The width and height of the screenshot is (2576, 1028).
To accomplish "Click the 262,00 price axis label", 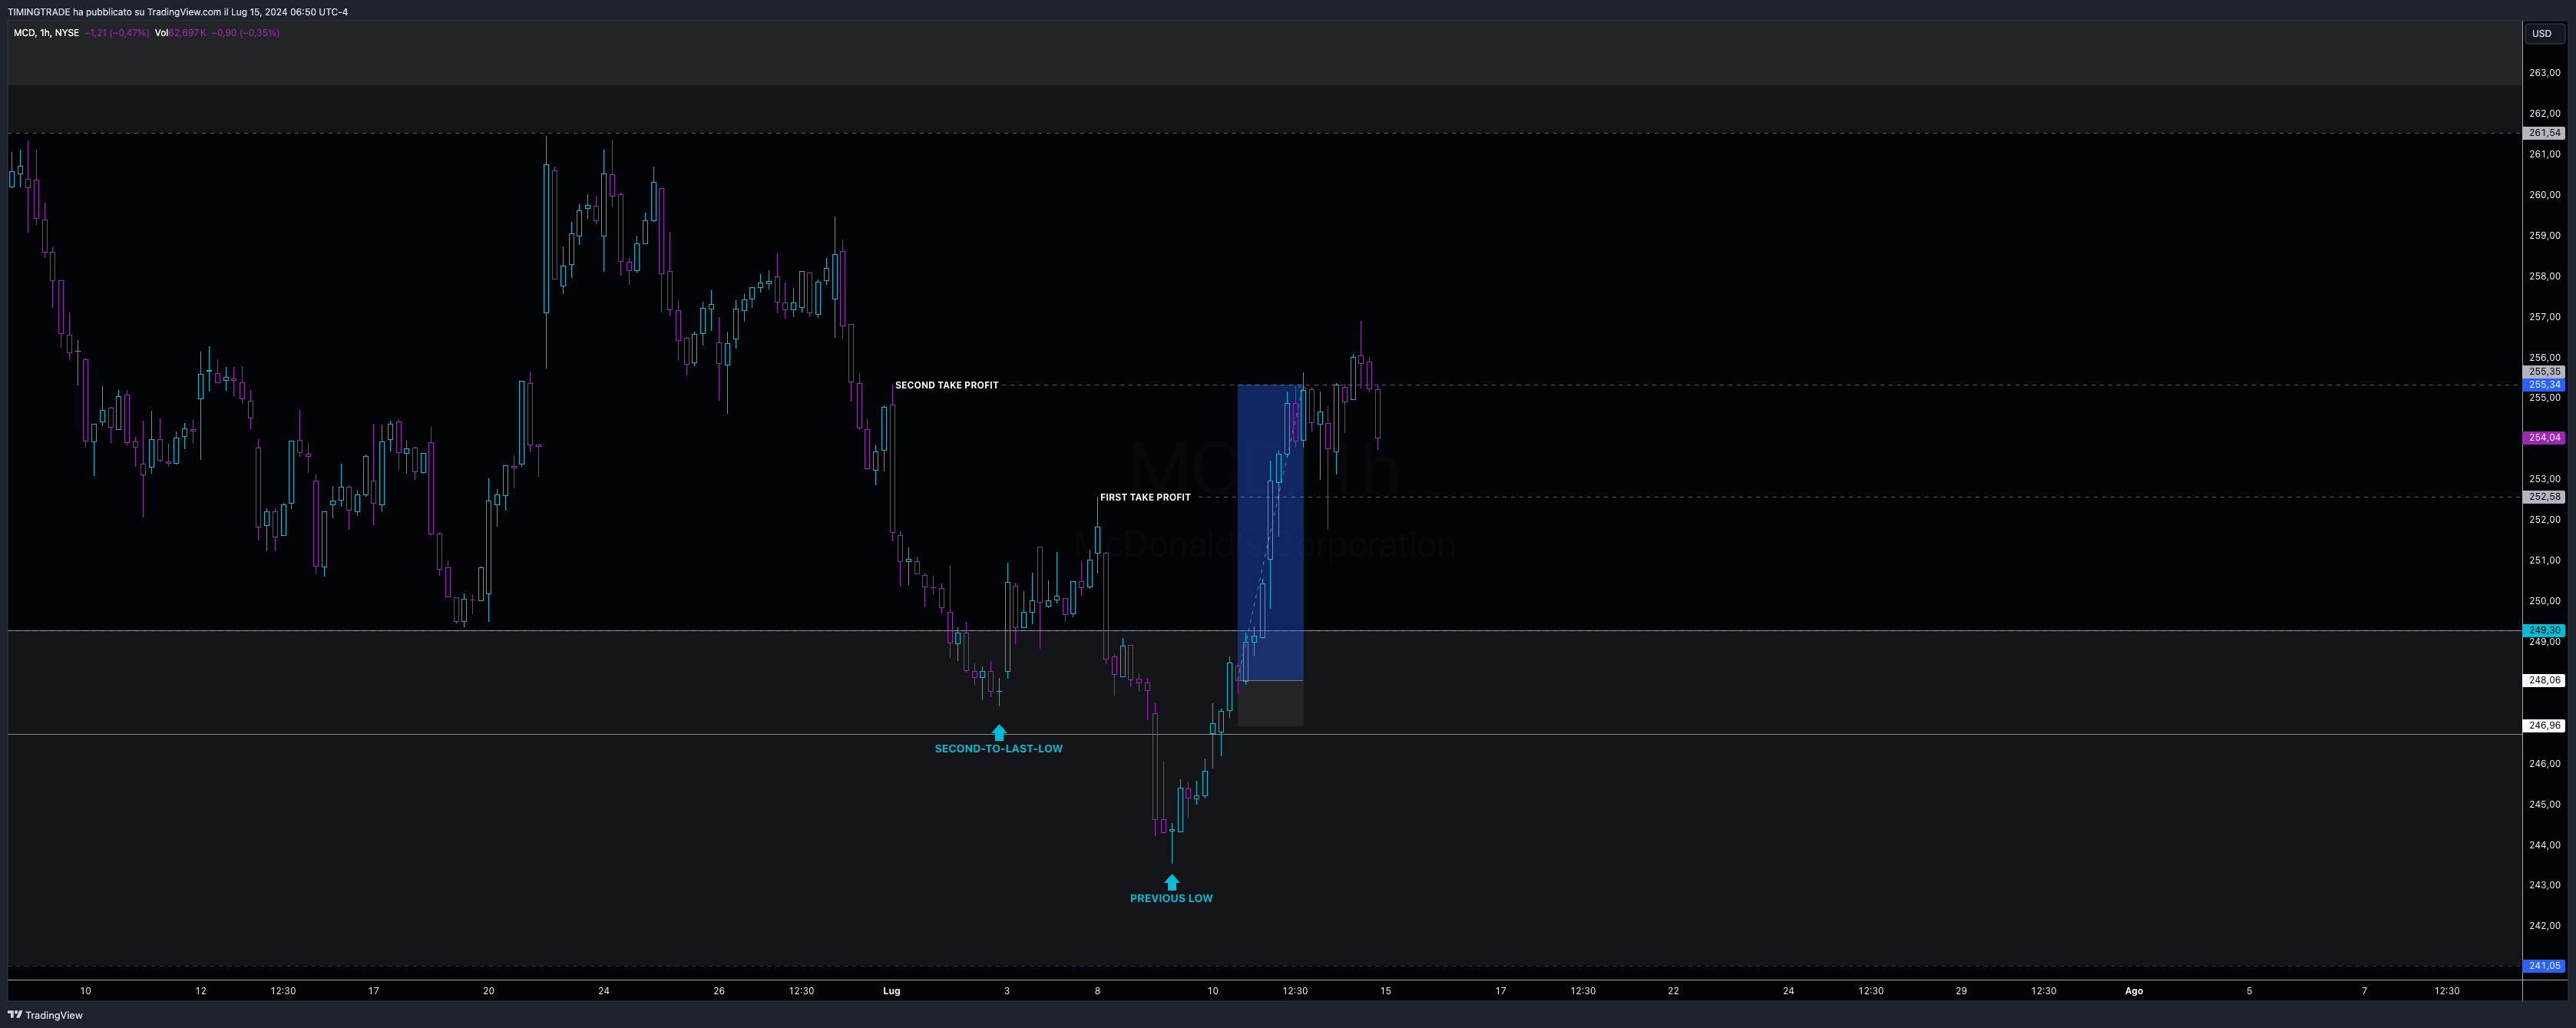I will pyautogui.click(x=2544, y=114).
